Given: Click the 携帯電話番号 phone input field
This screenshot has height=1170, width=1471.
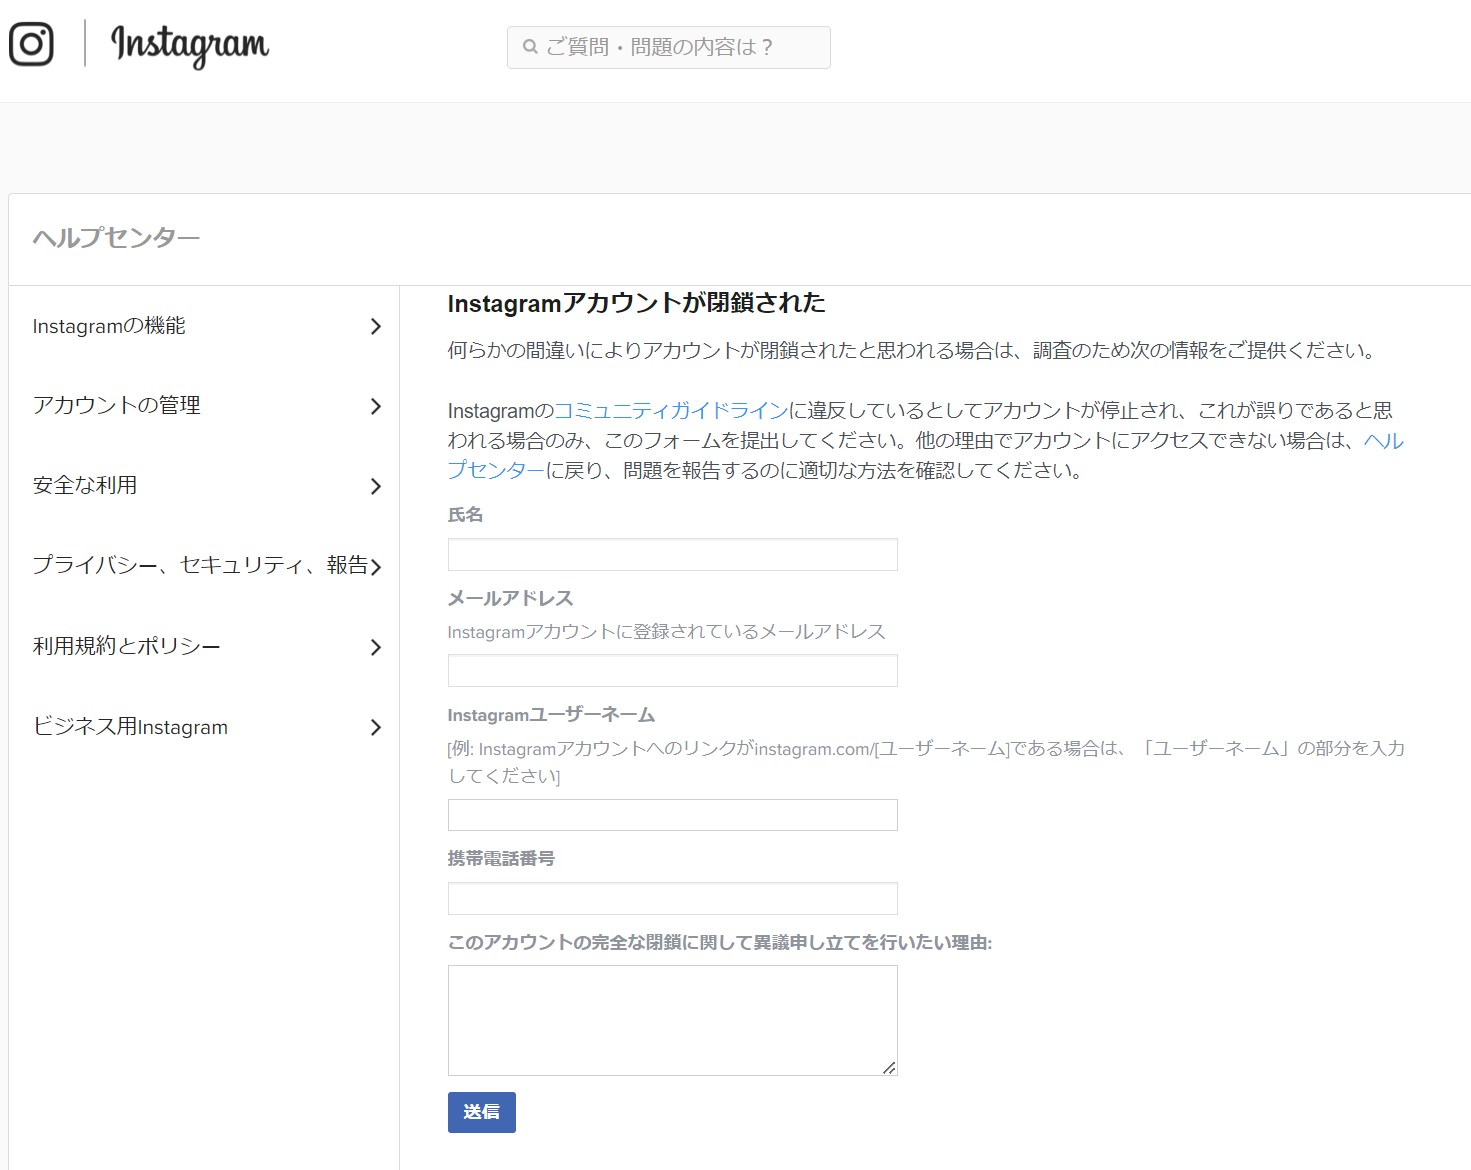Looking at the screenshot, I should (672, 898).
